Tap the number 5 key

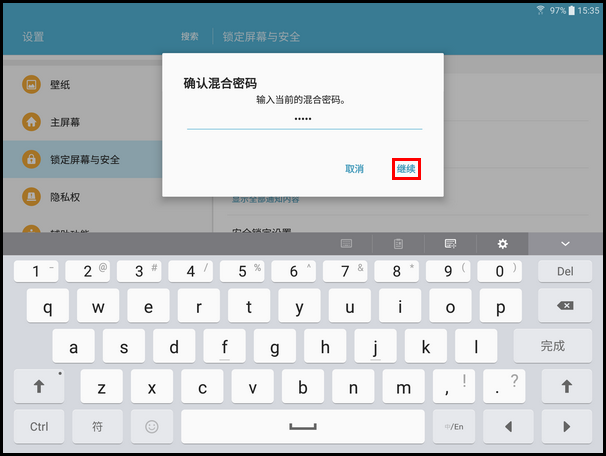[x=242, y=271]
